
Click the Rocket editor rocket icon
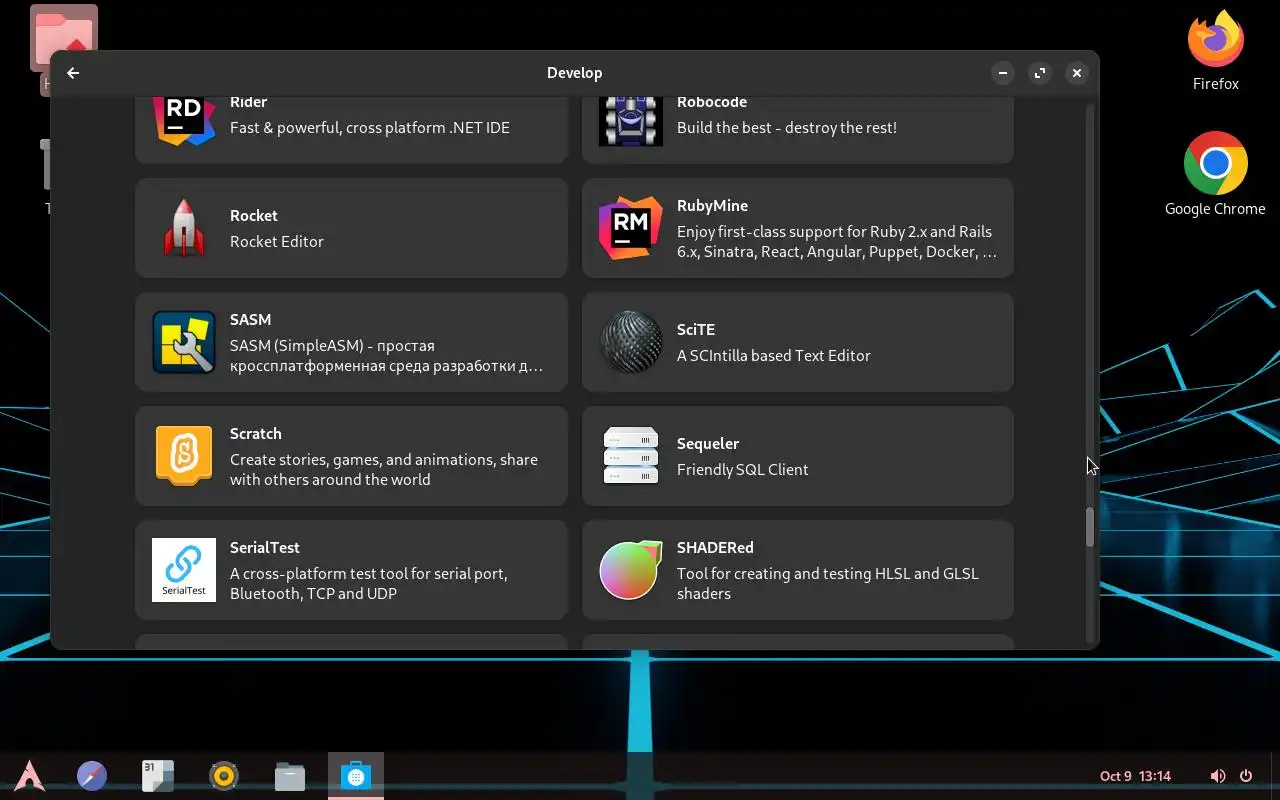pyautogui.click(x=184, y=228)
